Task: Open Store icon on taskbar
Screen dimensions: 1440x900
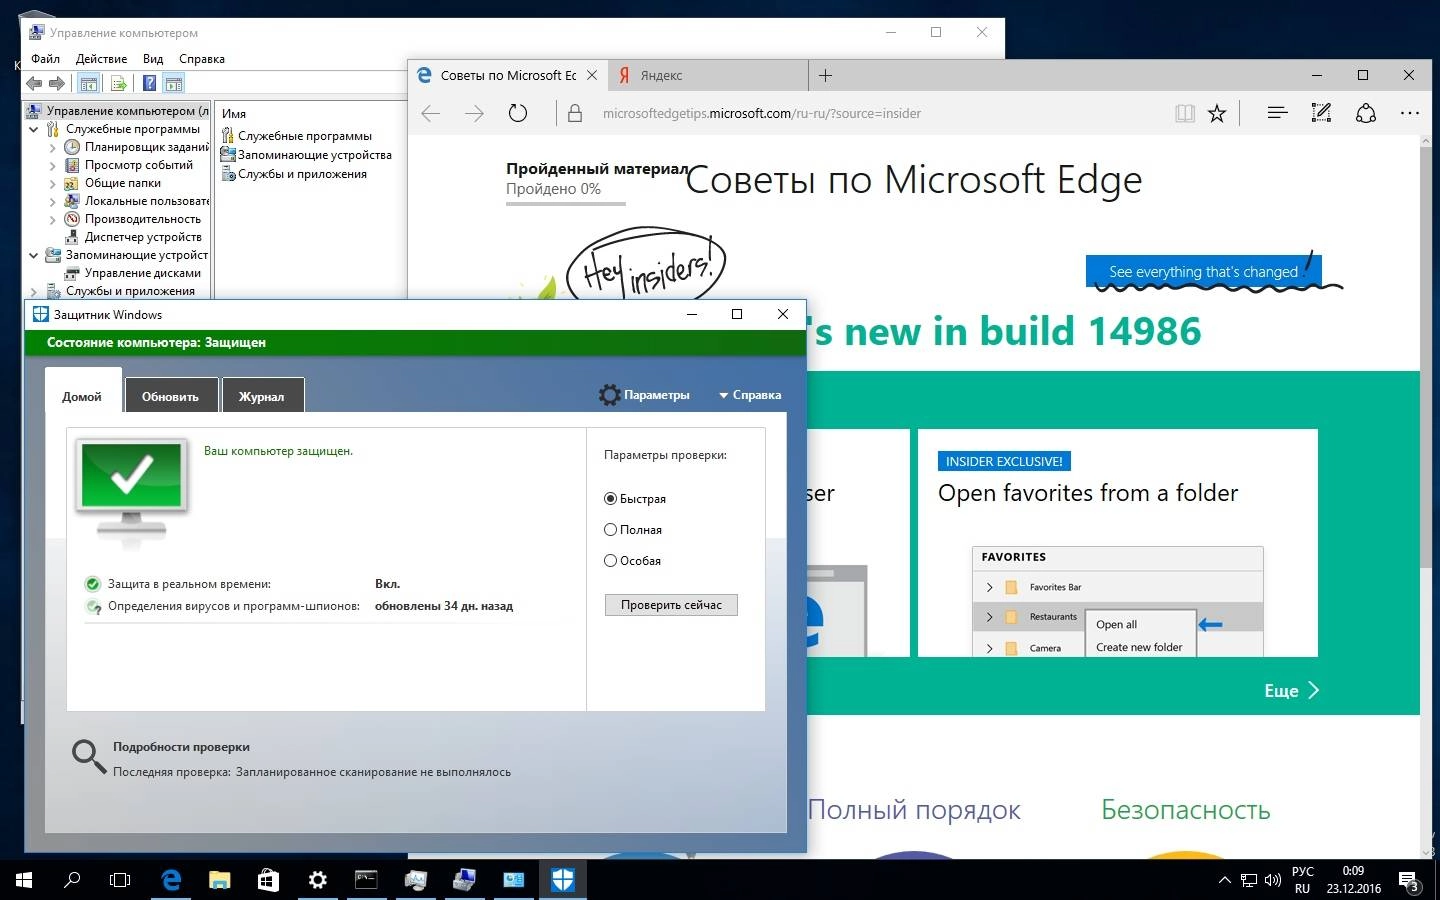Action: point(268,880)
